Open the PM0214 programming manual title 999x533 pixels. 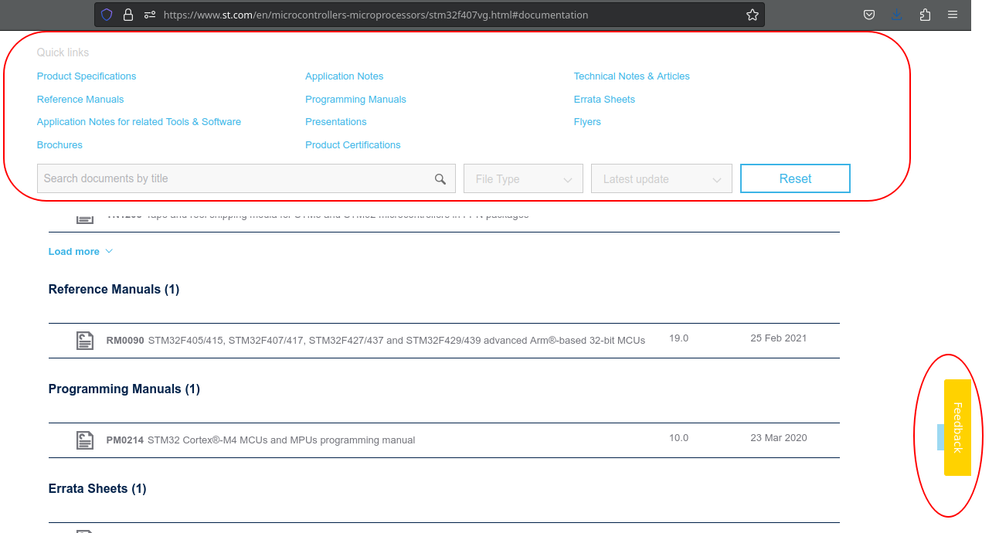(x=261, y=440)
